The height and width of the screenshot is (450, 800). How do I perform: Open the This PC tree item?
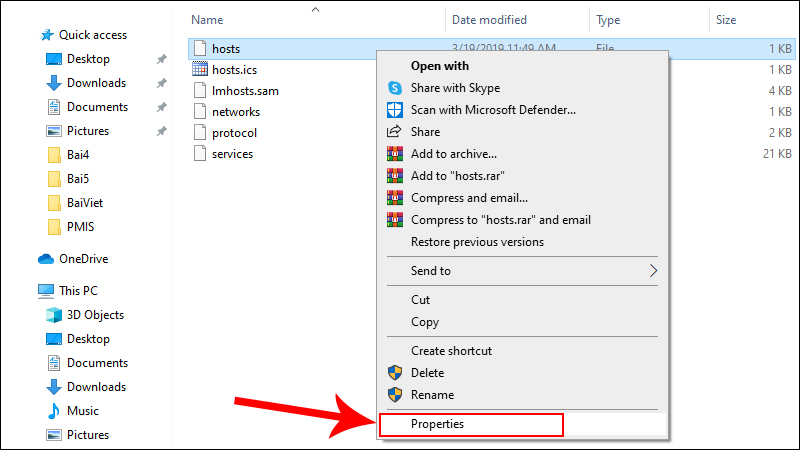coord(78,291)
